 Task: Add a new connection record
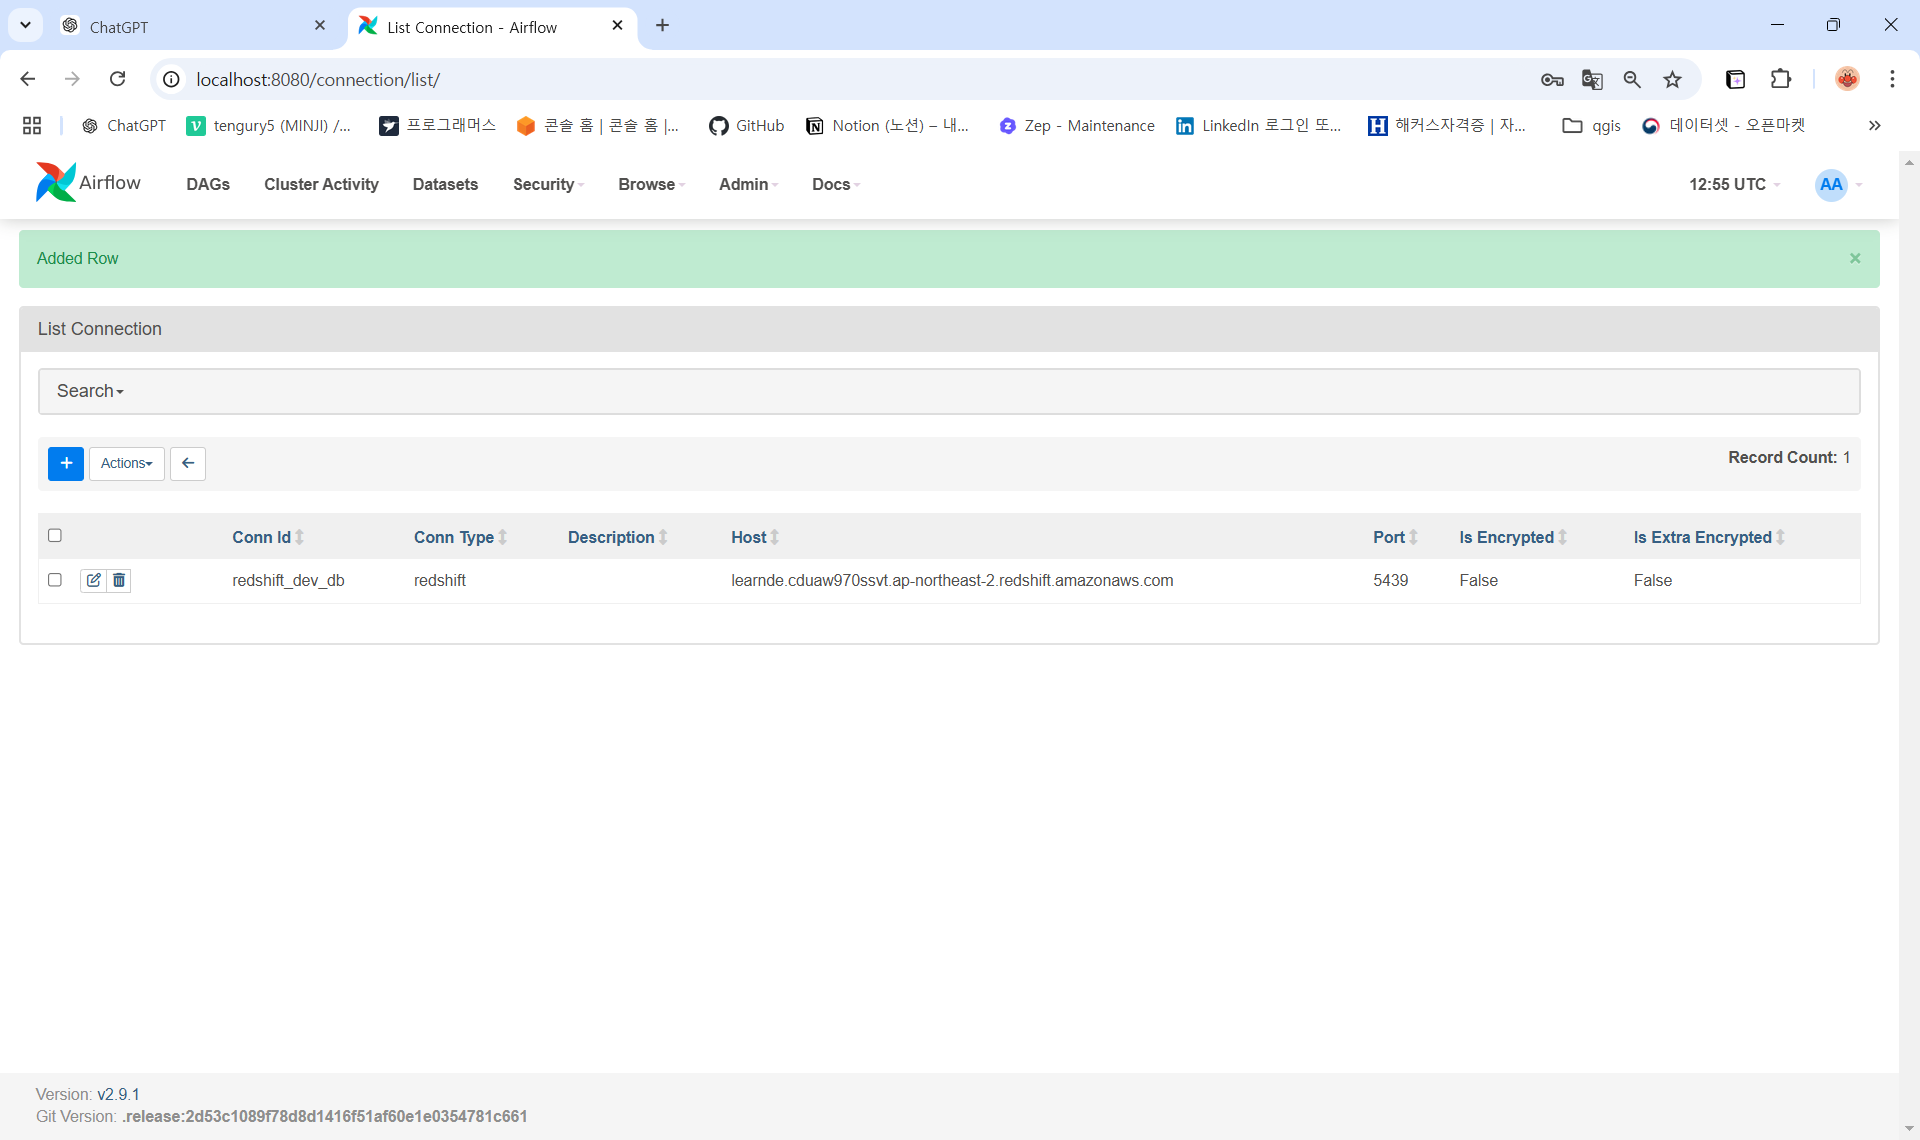pyautogui.click(x=65, y=463)
